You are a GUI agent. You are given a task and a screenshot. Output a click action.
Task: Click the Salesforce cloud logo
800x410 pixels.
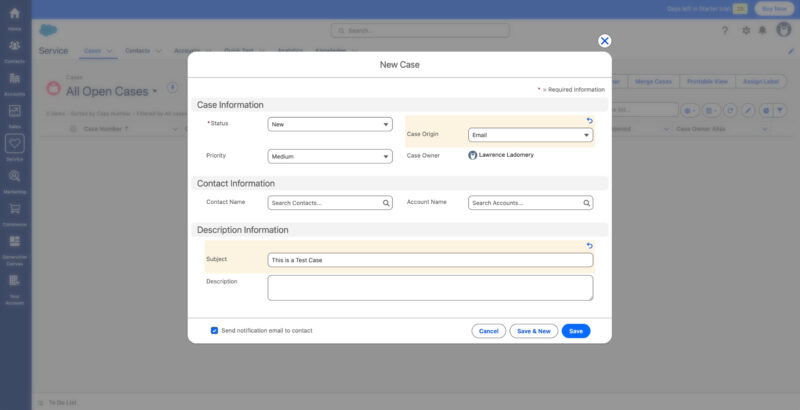[48, 31]
